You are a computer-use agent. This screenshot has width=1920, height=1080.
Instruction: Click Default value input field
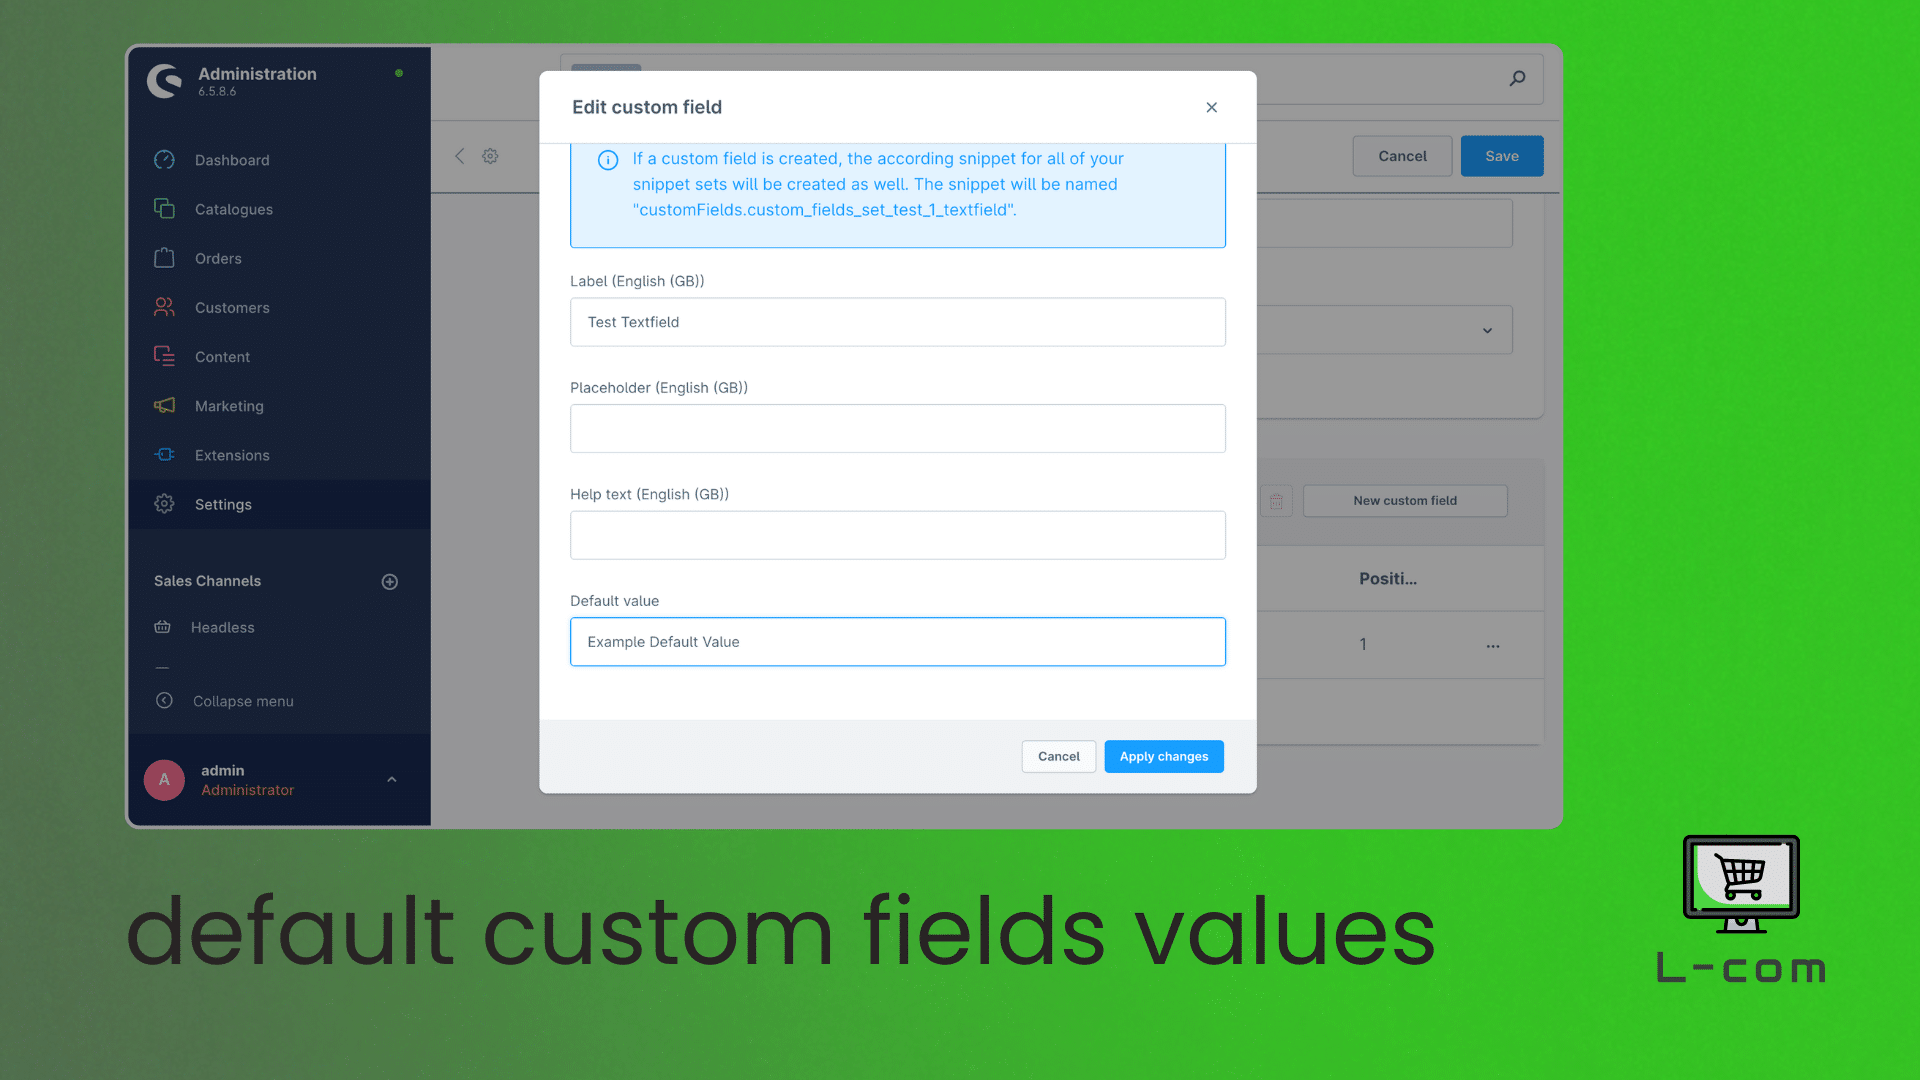click(x=897, y=641)
